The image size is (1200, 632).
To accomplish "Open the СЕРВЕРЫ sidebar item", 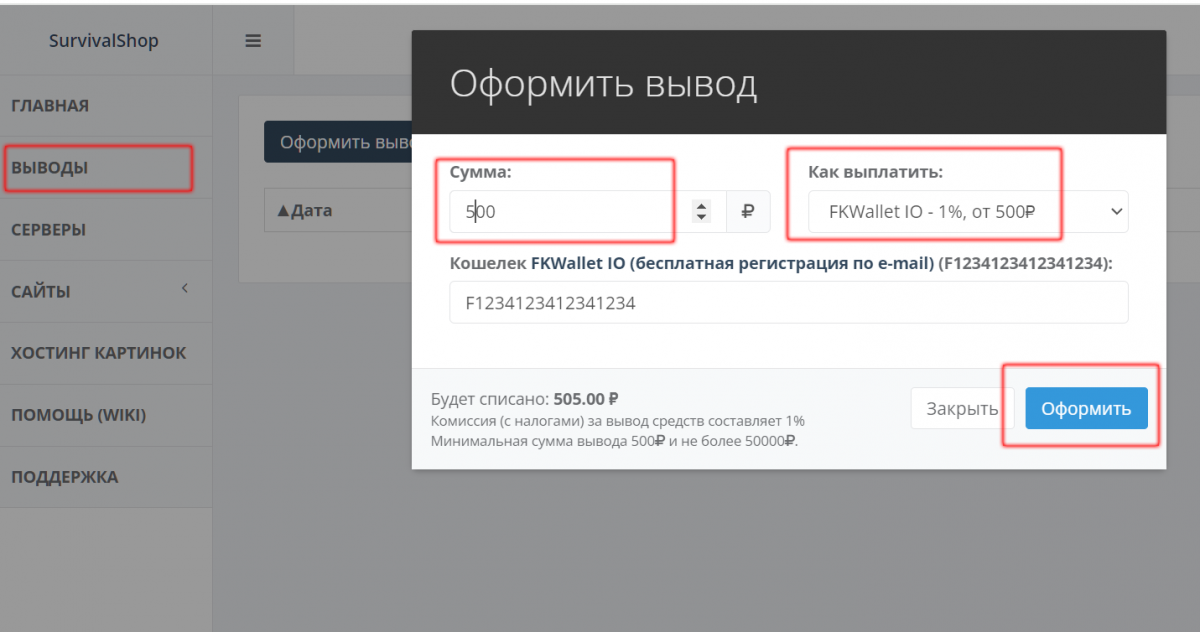I will (49, 230).
